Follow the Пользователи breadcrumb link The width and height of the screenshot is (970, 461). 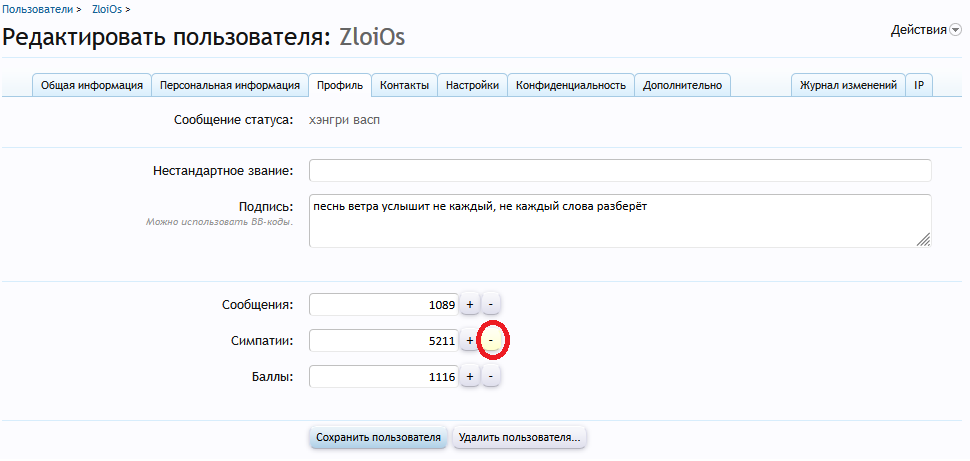coord(36,8)
